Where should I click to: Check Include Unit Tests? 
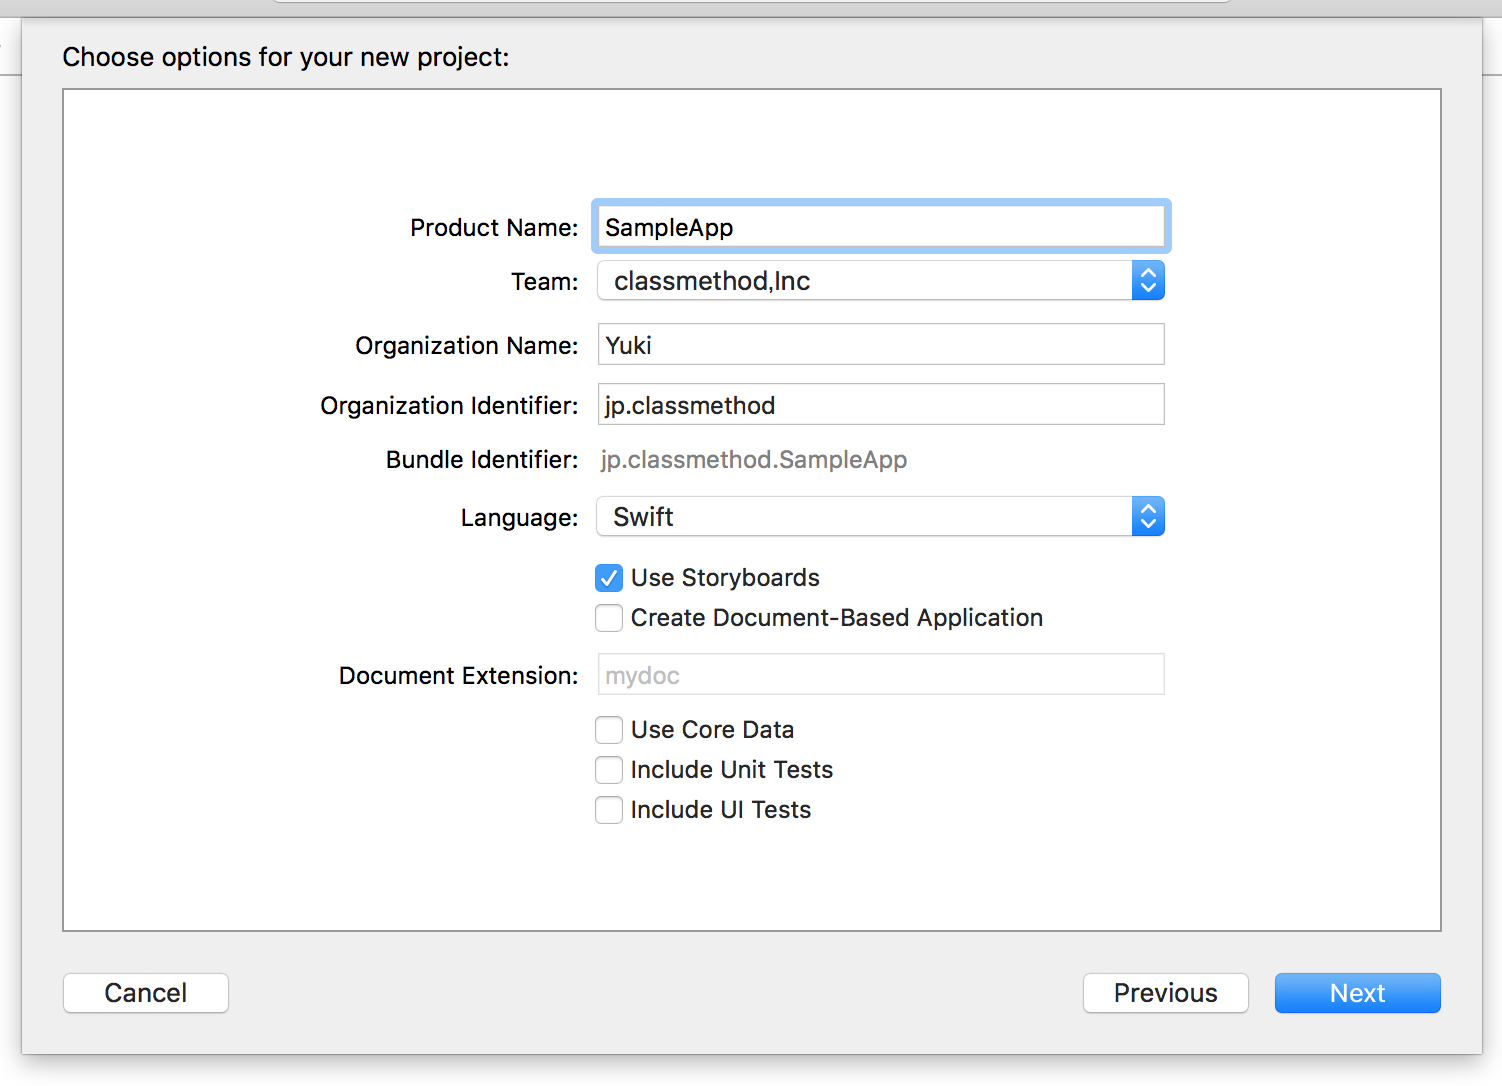point(609,770)
